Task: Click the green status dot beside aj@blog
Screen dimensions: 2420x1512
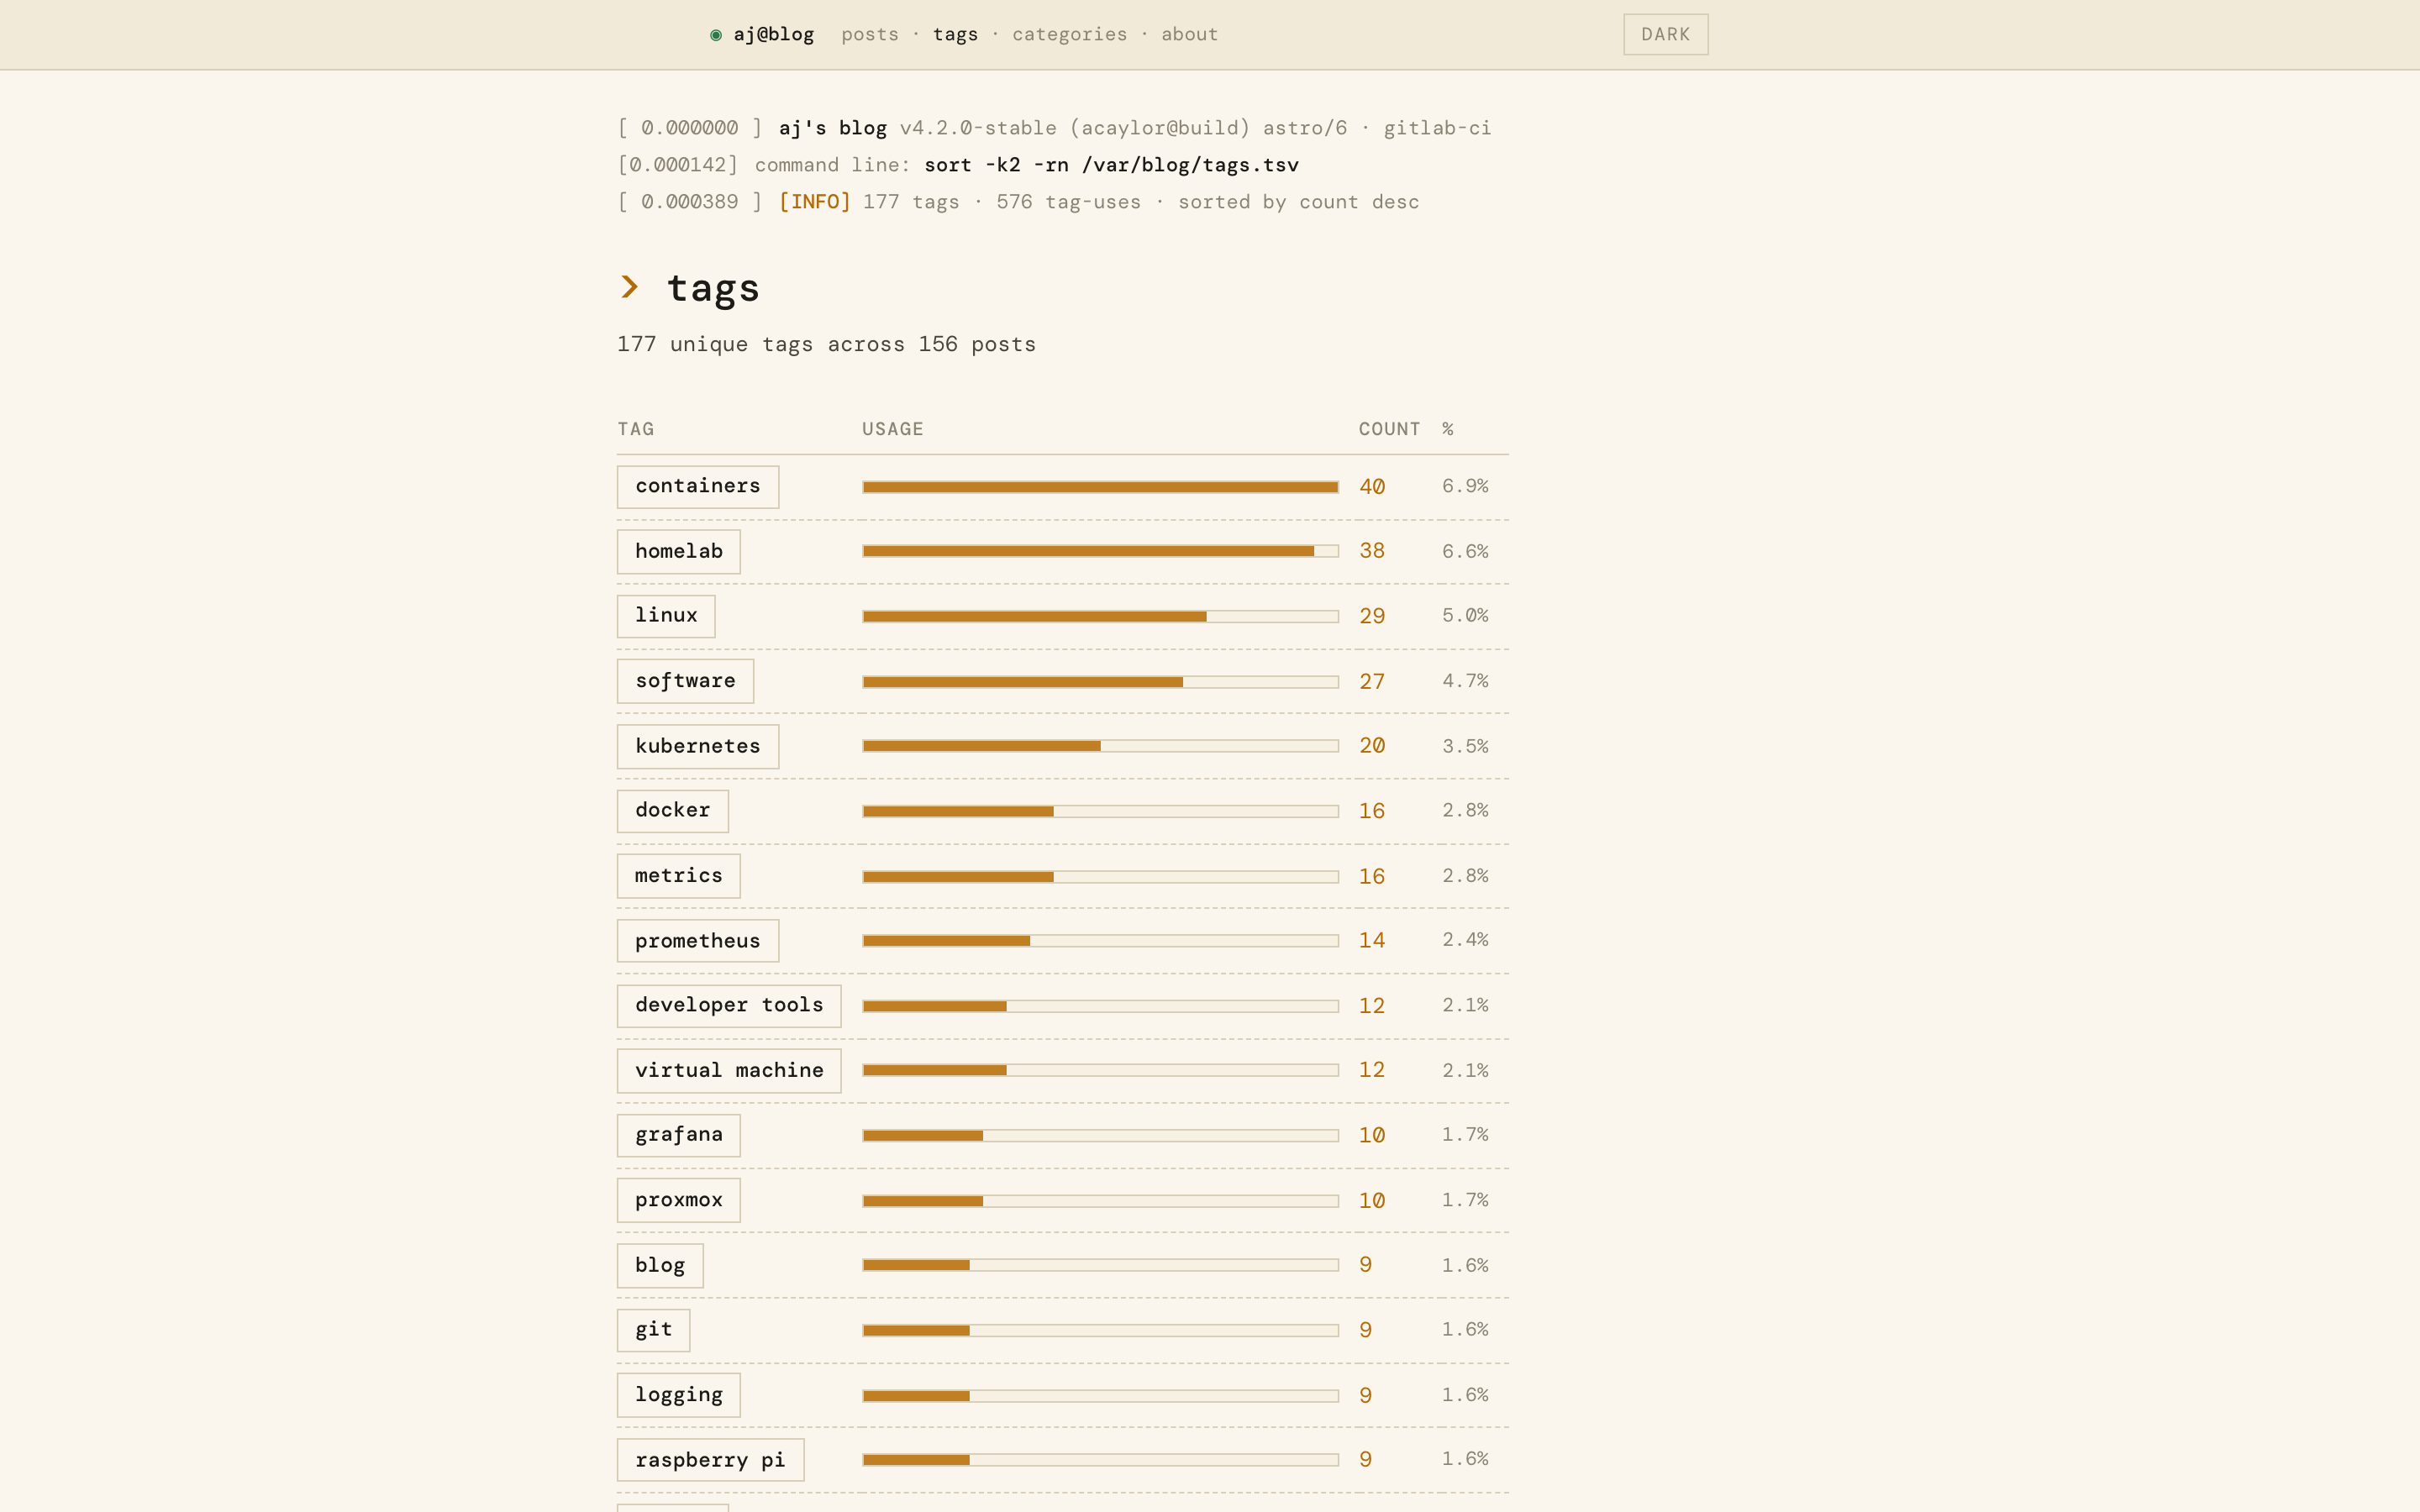Action: pyautogui.click(x=715, y=35)
